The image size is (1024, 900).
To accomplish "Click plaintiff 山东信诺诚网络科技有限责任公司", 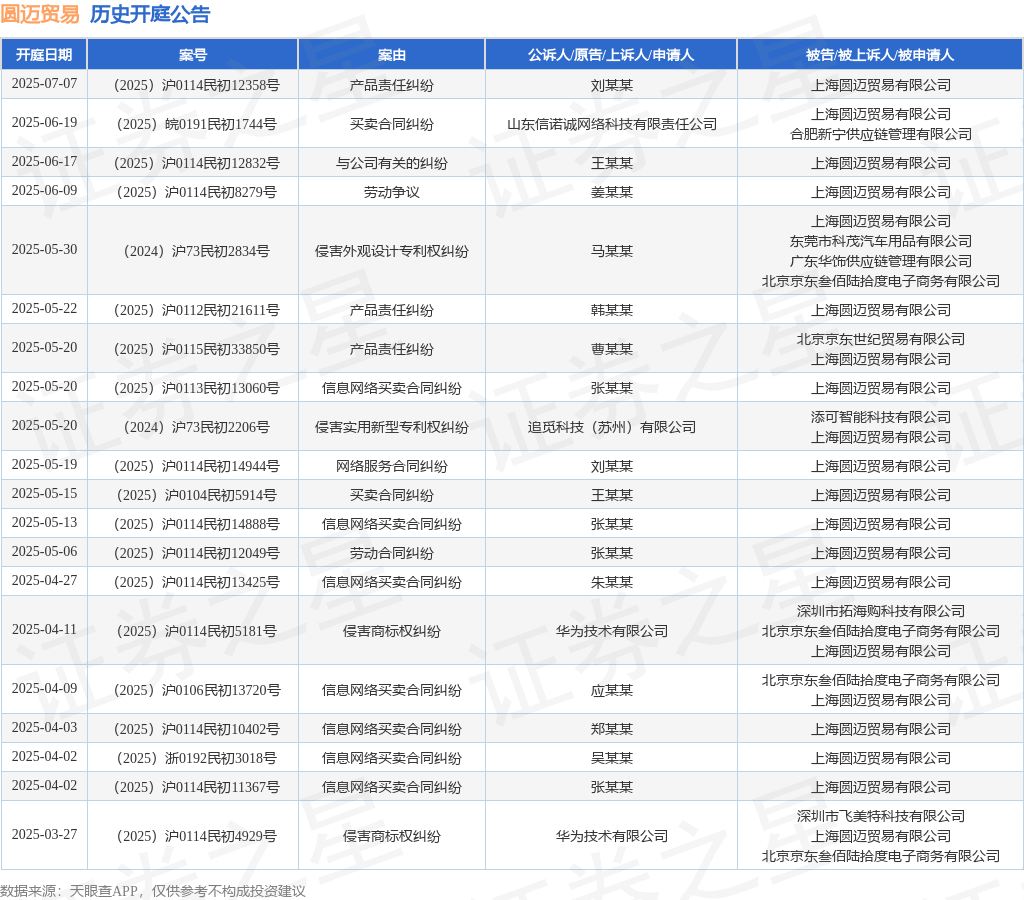I will pos(612,124).
